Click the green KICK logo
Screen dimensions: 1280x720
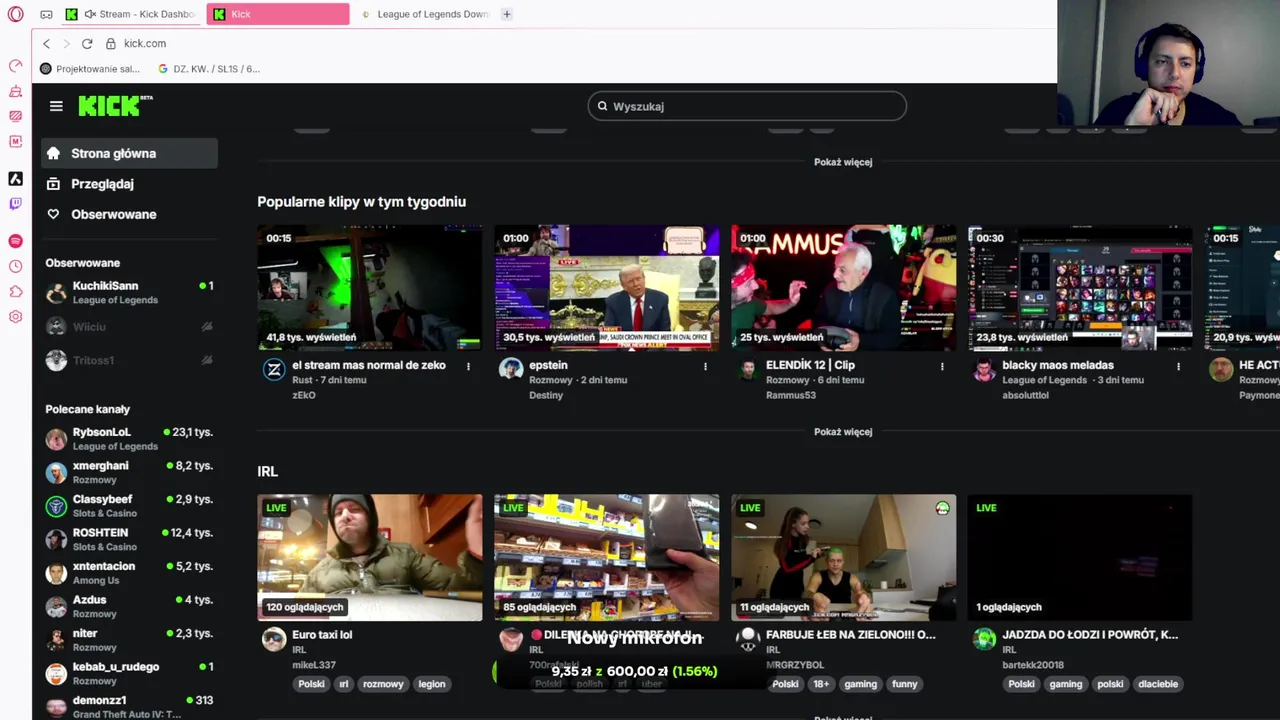(115, 106)
